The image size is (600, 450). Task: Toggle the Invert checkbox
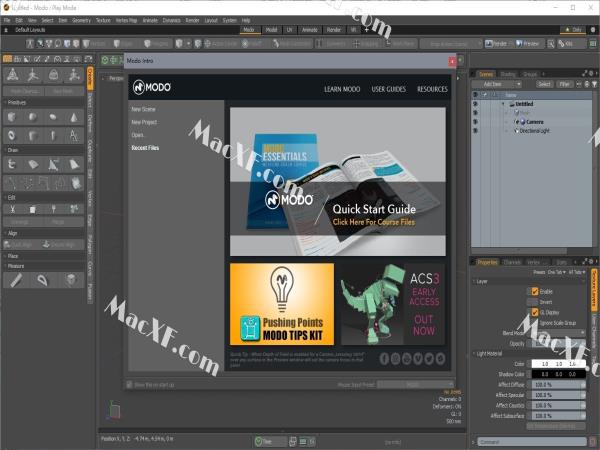click(x=535, y=302)
